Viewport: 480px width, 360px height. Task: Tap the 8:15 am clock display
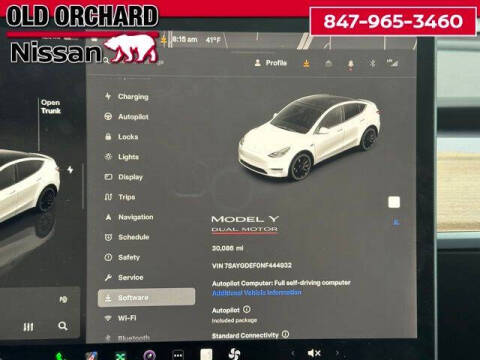(185, 39)
